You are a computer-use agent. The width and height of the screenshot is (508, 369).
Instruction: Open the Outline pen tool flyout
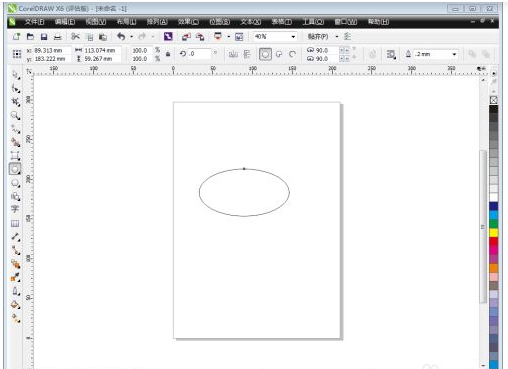[15, 291]
